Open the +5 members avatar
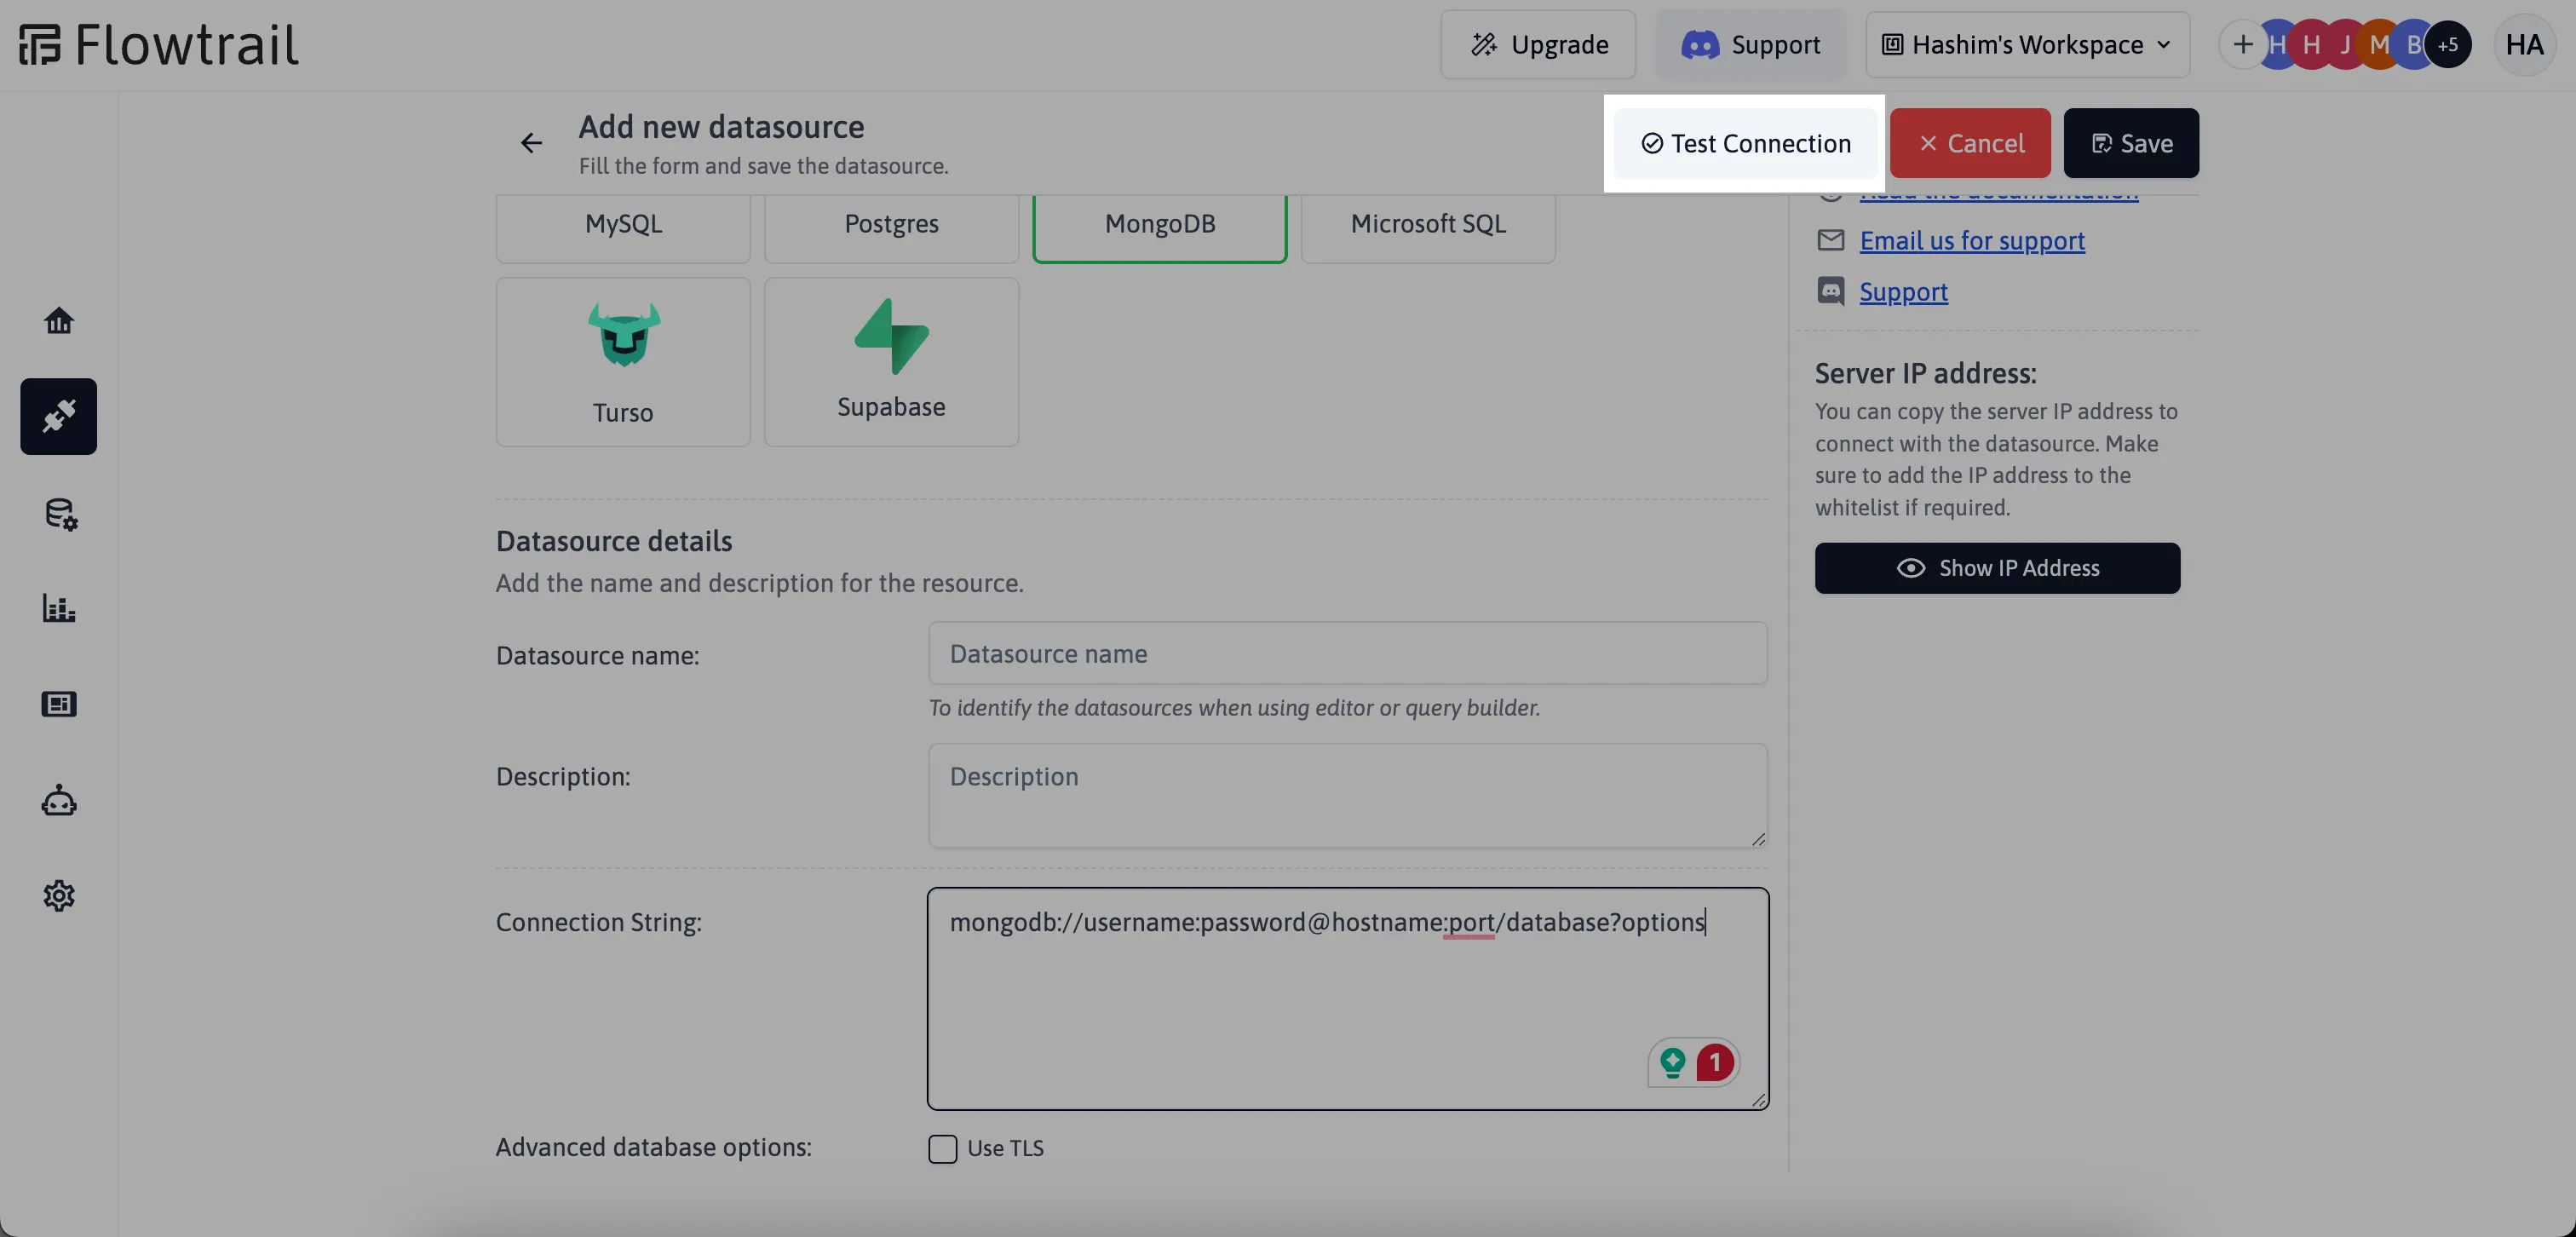2576x1237 pixels. [2448, 45]
